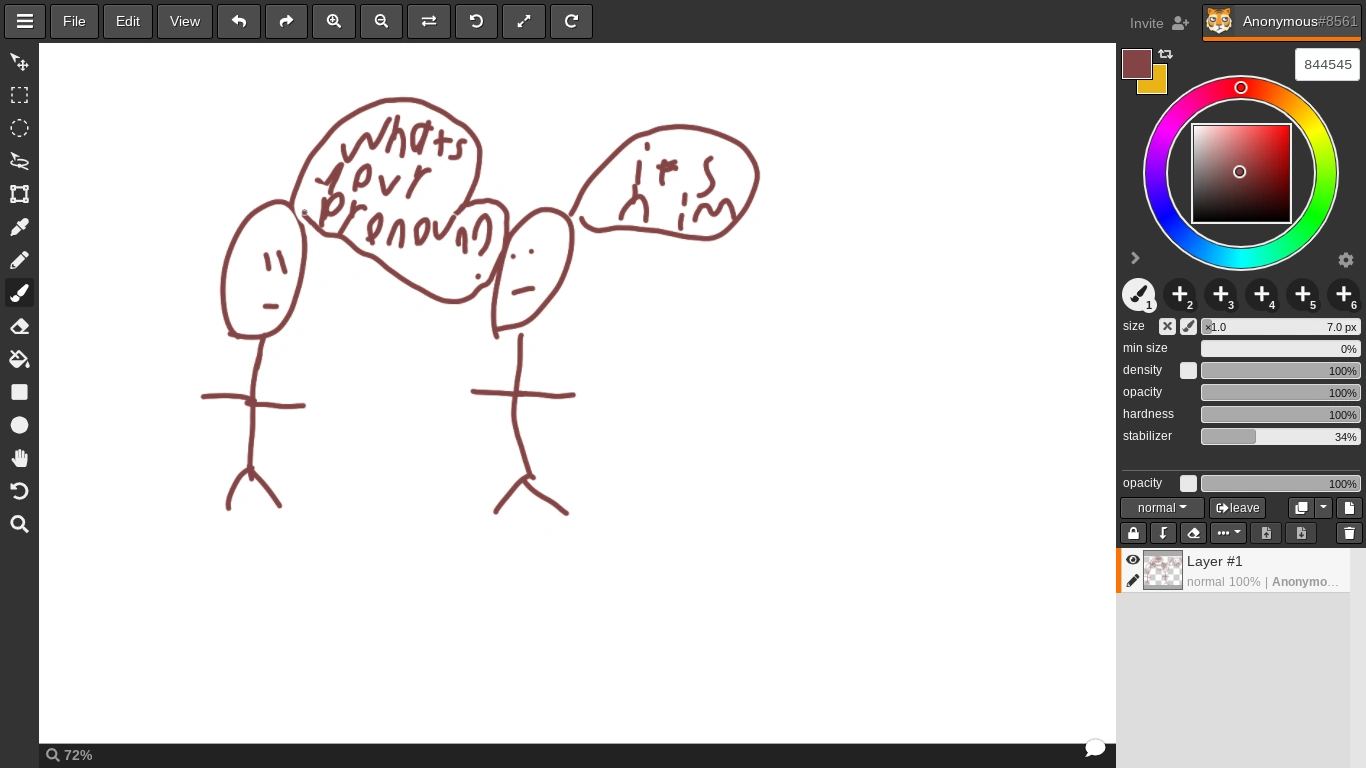The width and height of the screenshot is (1366, 768).
Task: Select the rectangle shape tool
Action: click(x=19, y=392)
